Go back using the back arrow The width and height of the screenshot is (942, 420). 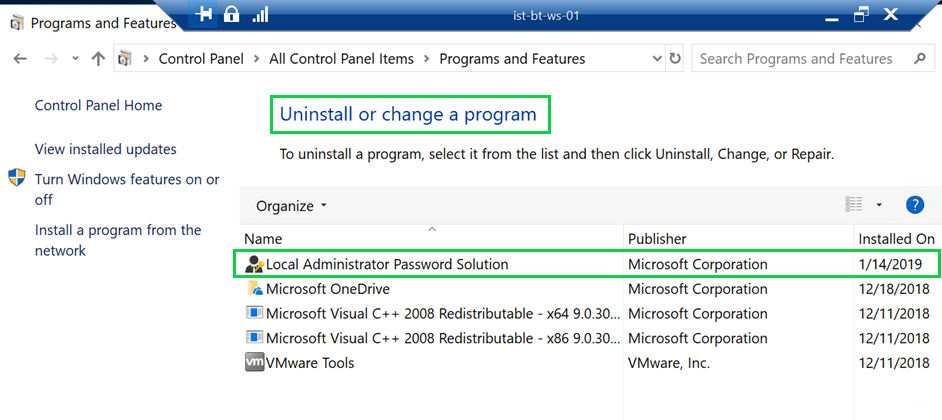pyautogui.click(x=20, y=59)
